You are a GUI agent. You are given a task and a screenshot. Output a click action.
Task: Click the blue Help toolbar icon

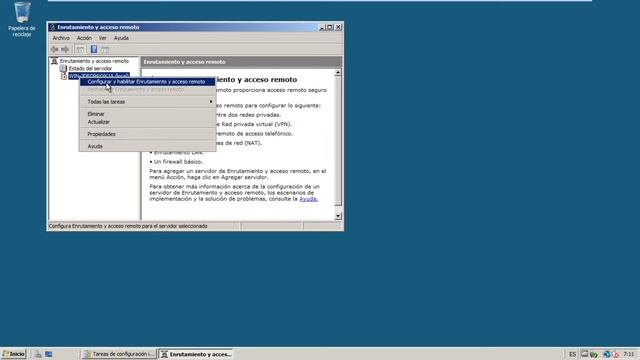[94, 49]
